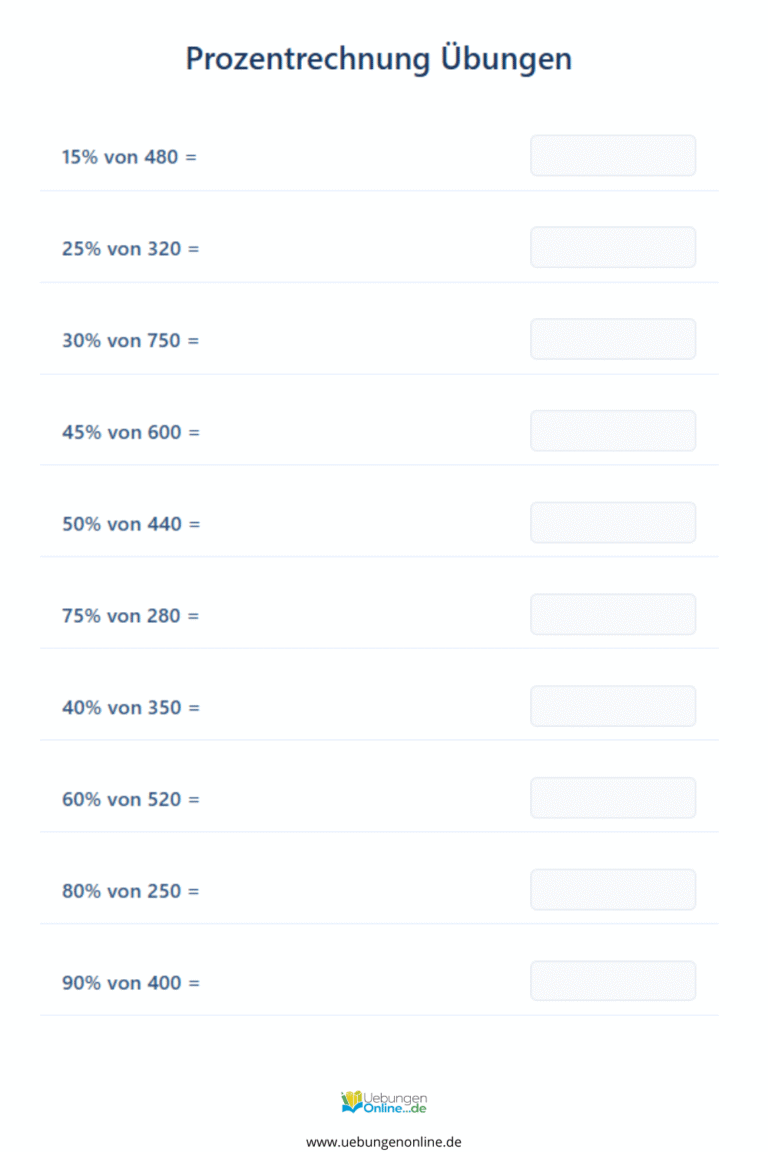Focus the answer field for 90% von 400
Screen dimensions: 768x1152
tap(613, 981)
